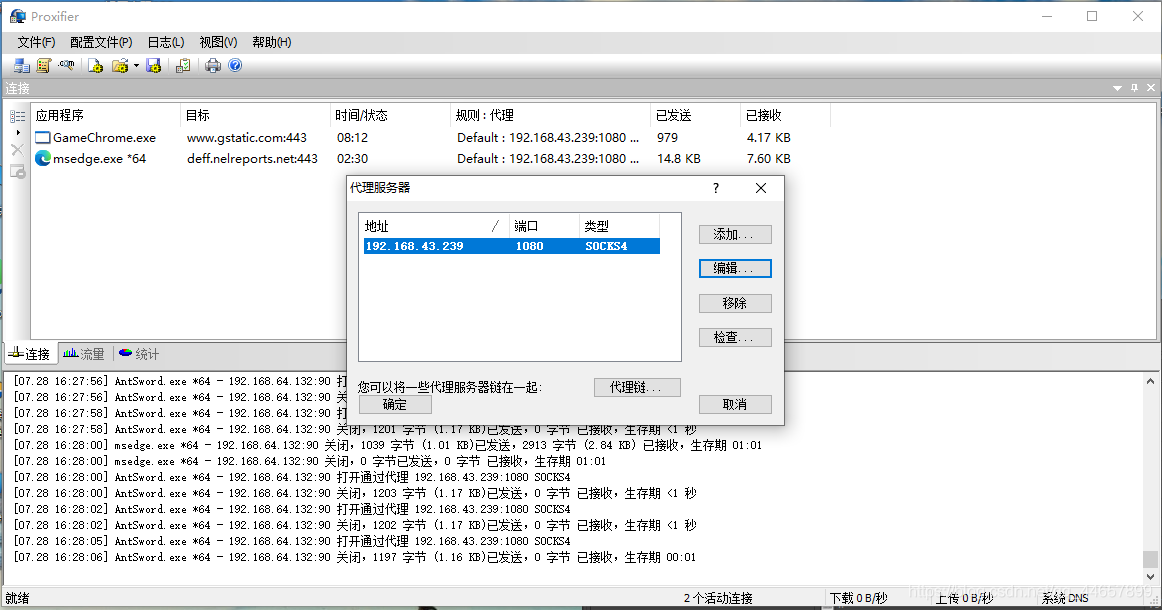Image resolution: width=1162 pixels, height=610 pixels.
Task: Open Proxification Rules scroll icon
Action: tap(44, 66)
